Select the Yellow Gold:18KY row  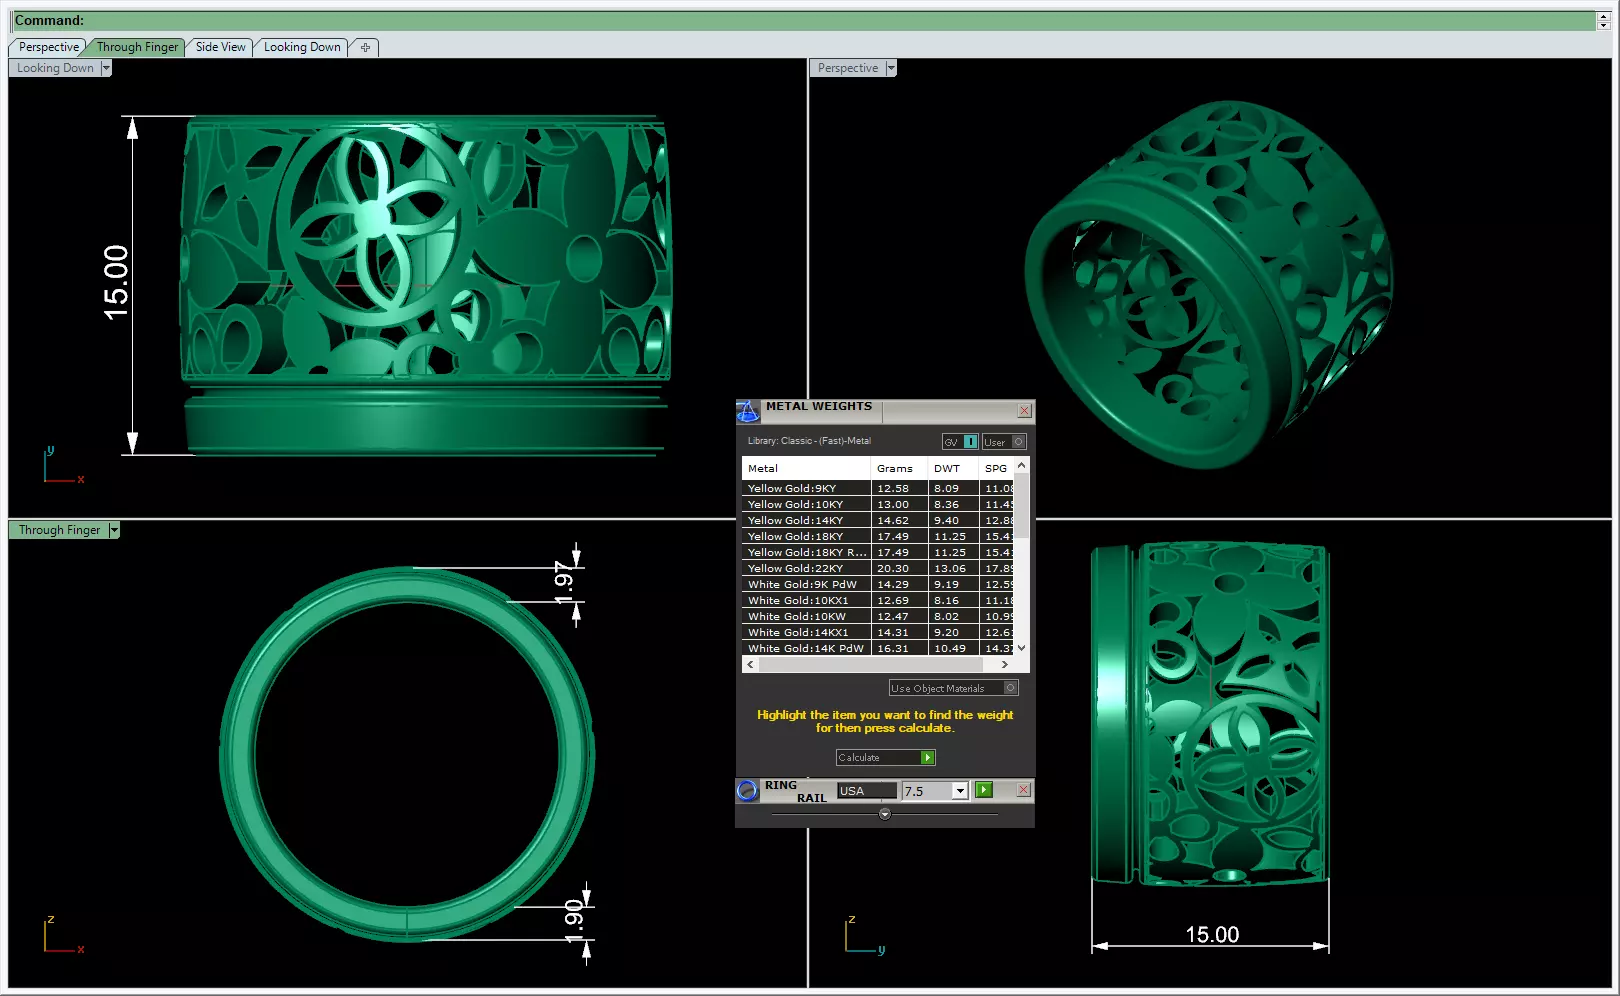pyautogui.click(x=878, y=537)
